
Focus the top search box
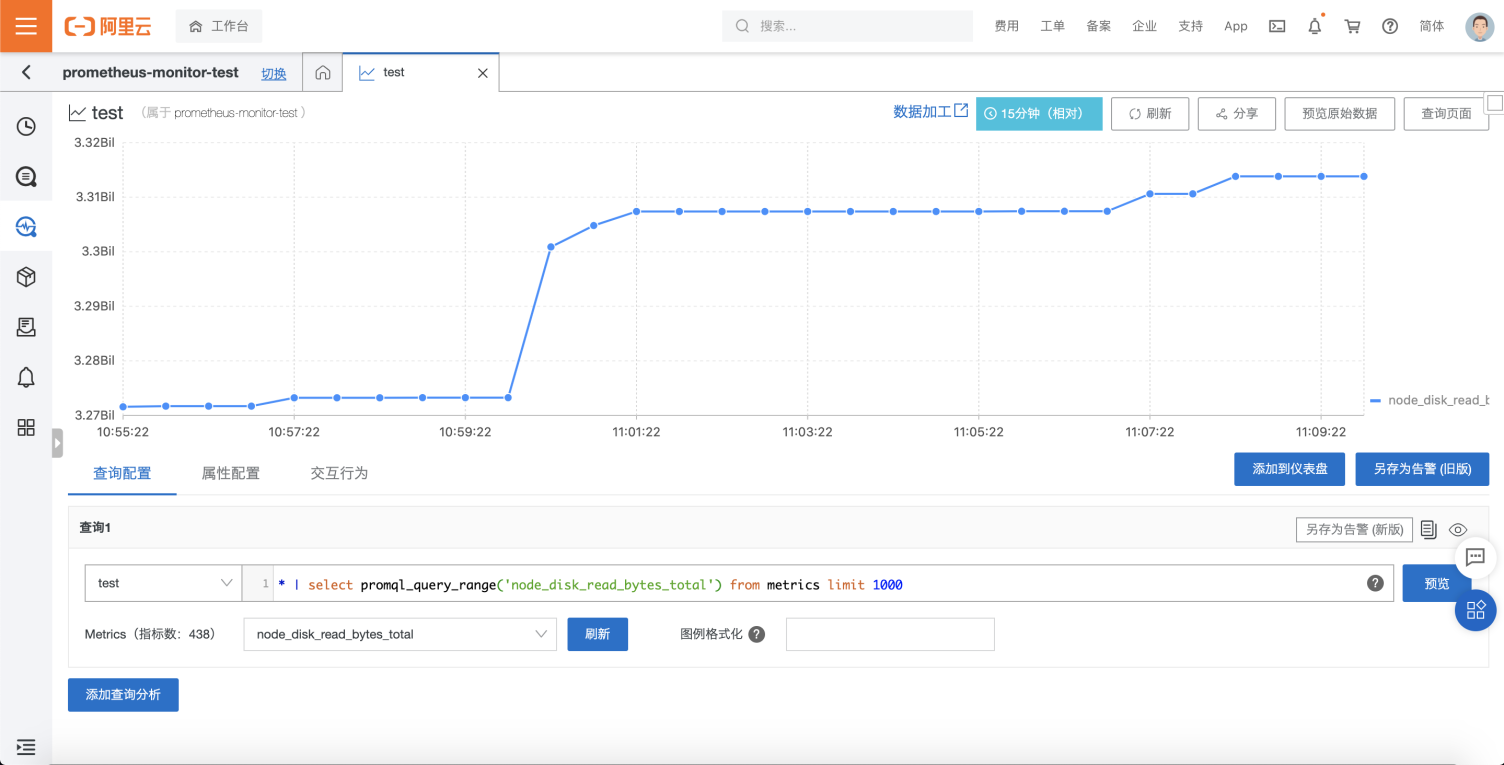coord(847,26)
